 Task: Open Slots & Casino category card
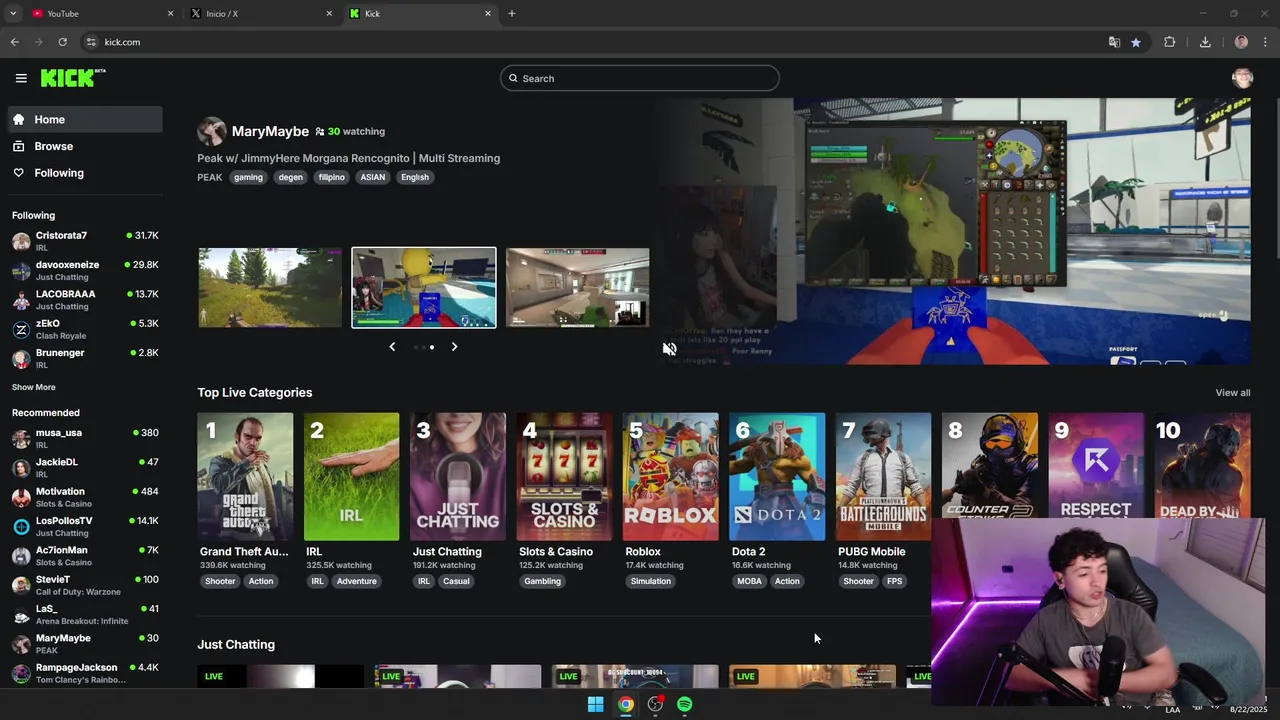pyautogui.click(x=564, y=476)
